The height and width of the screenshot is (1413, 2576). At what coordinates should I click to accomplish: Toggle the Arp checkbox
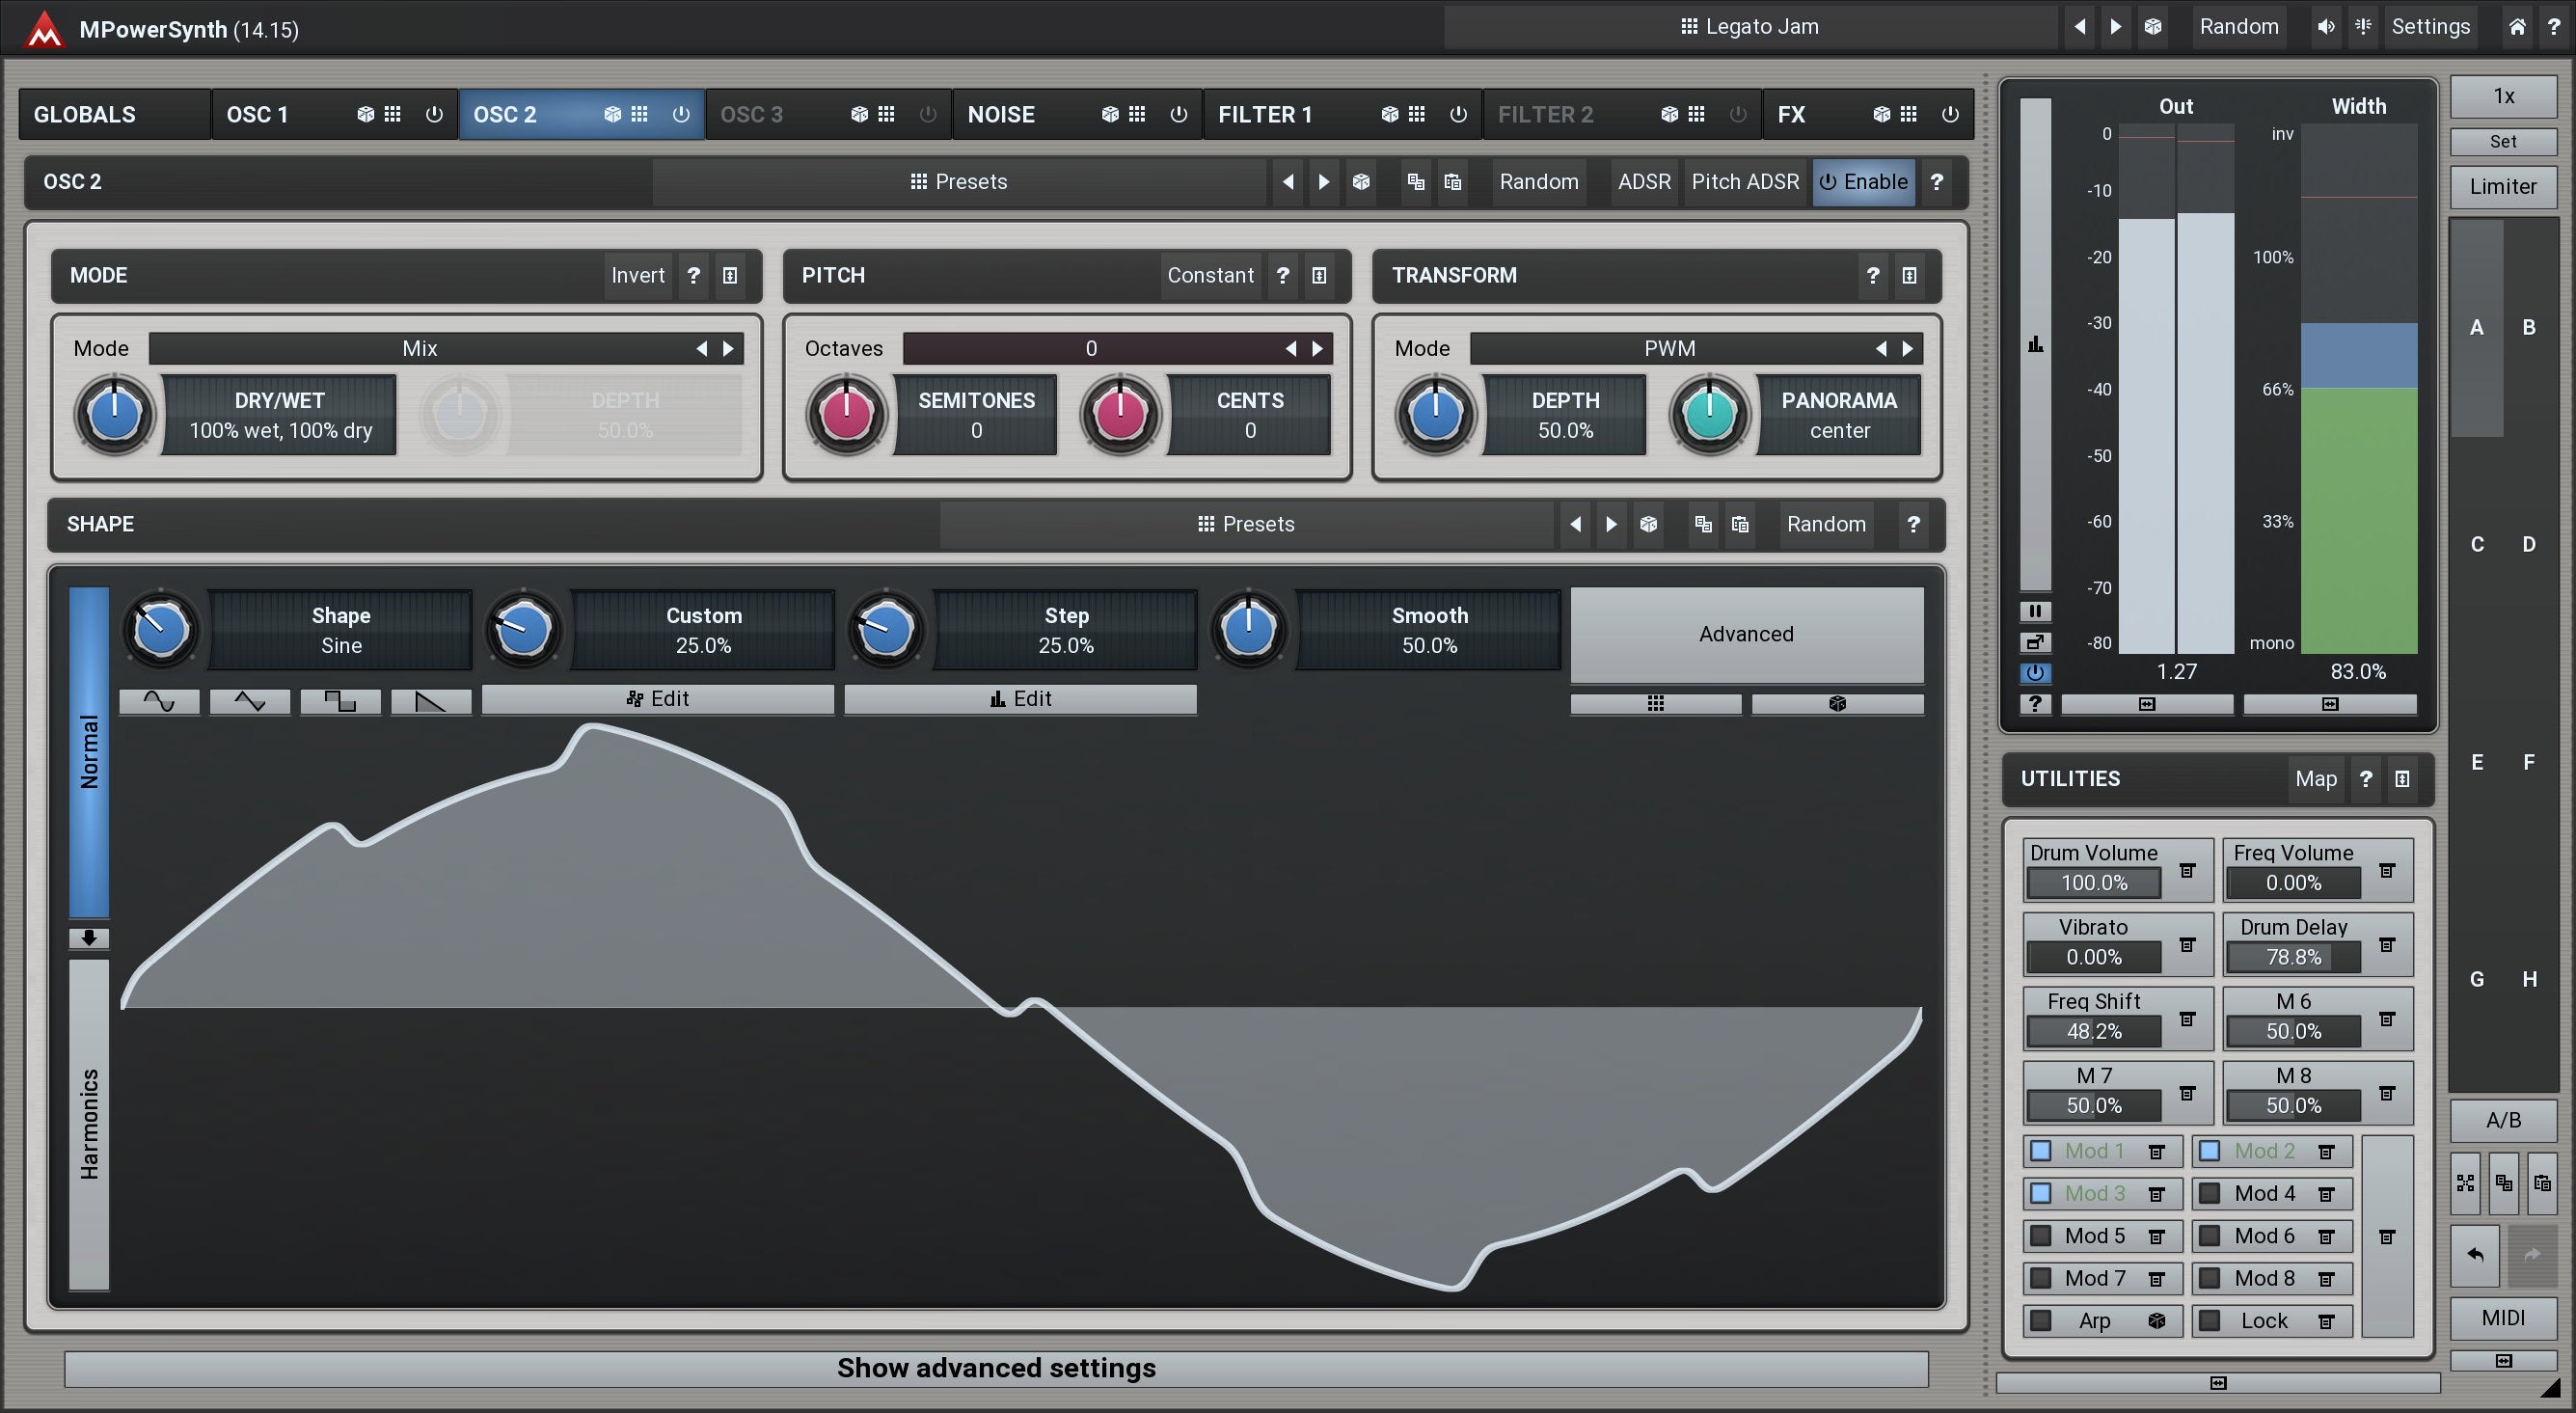coord(2041,1320)
